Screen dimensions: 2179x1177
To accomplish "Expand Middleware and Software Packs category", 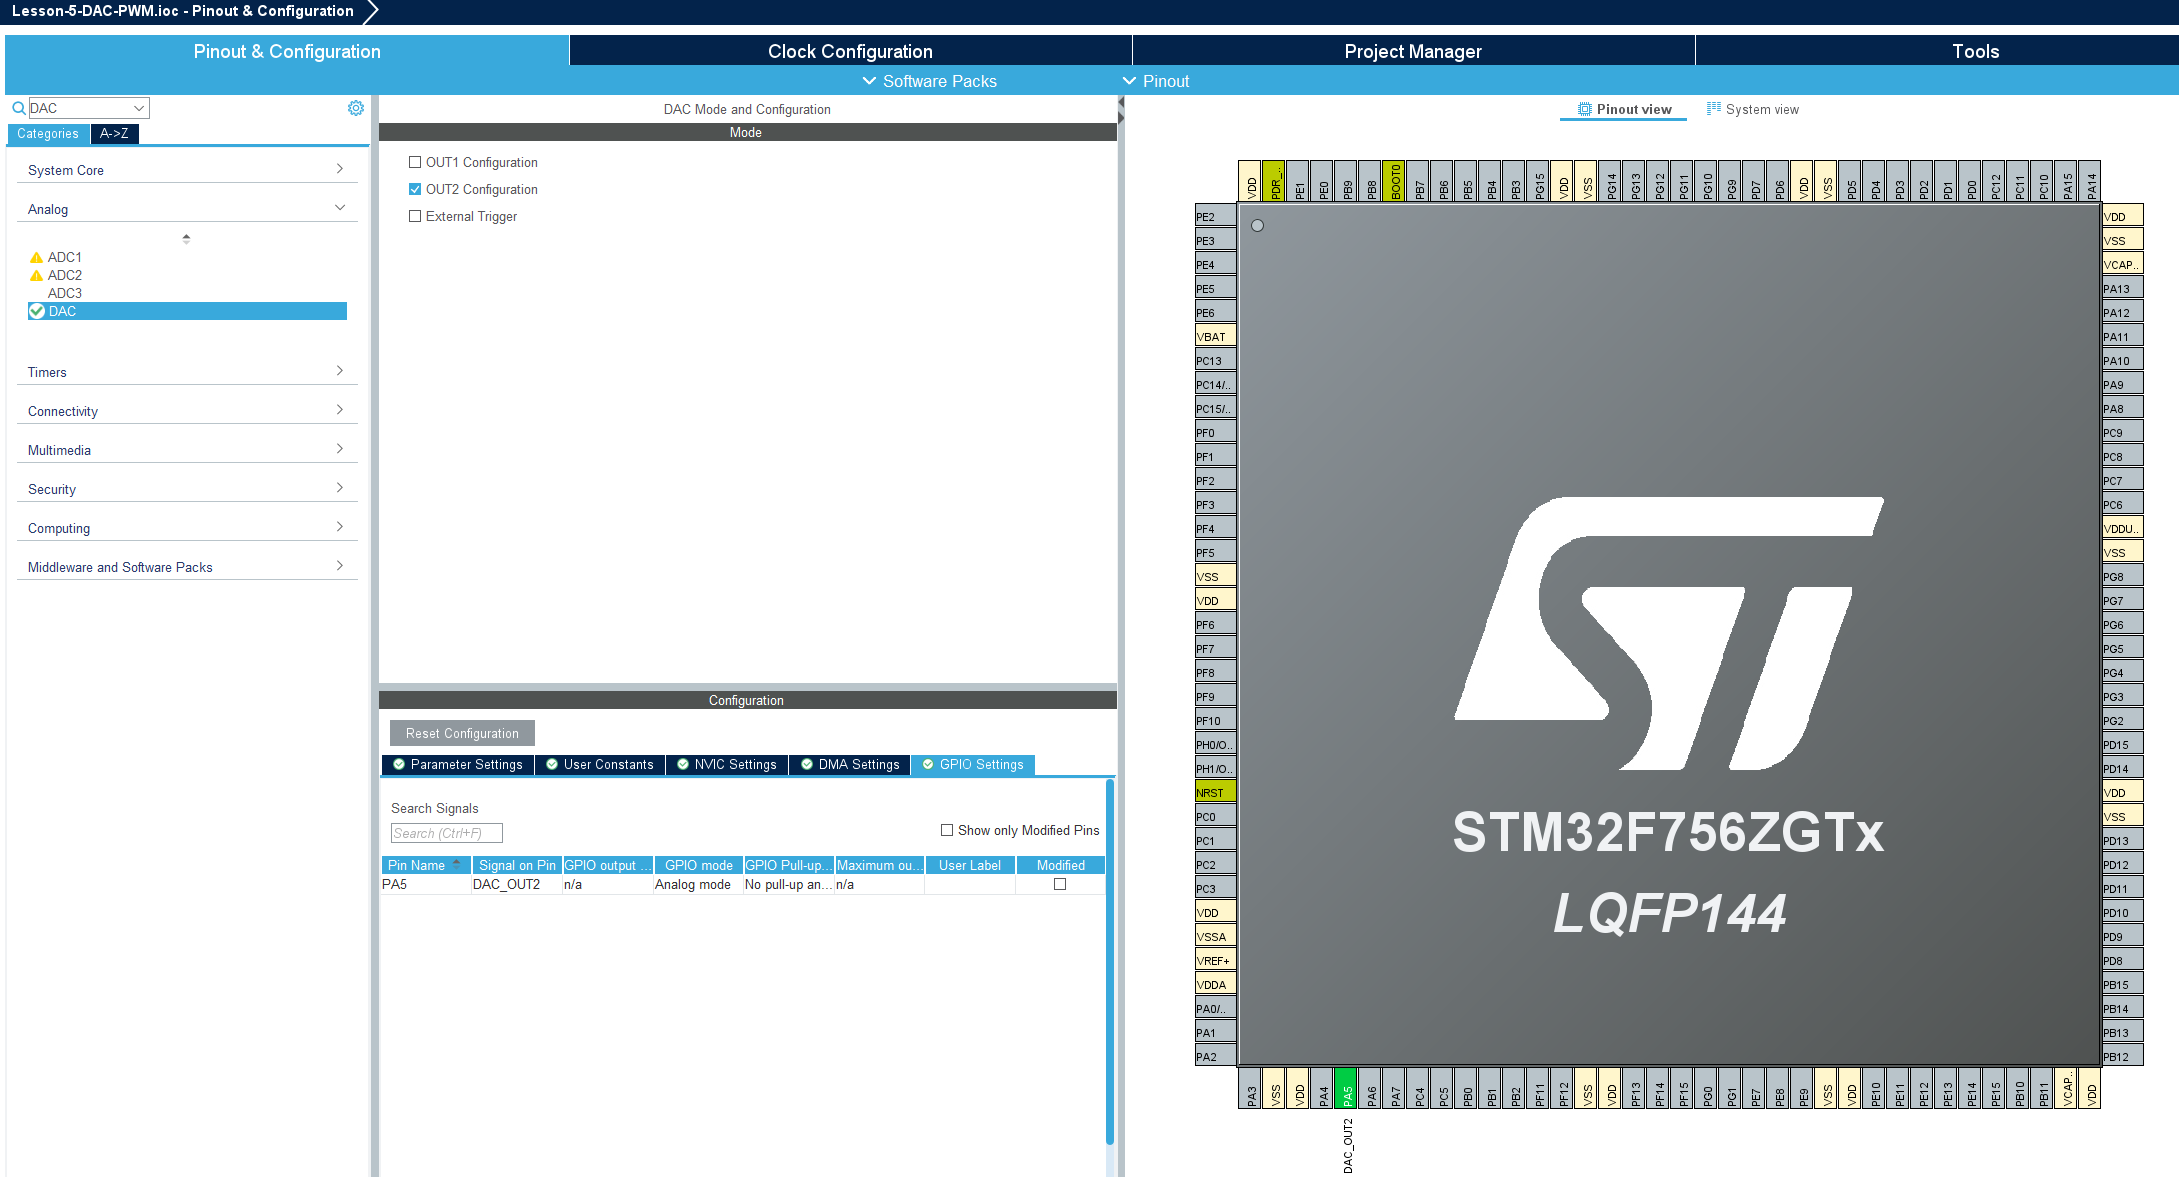I will (187, 567).
